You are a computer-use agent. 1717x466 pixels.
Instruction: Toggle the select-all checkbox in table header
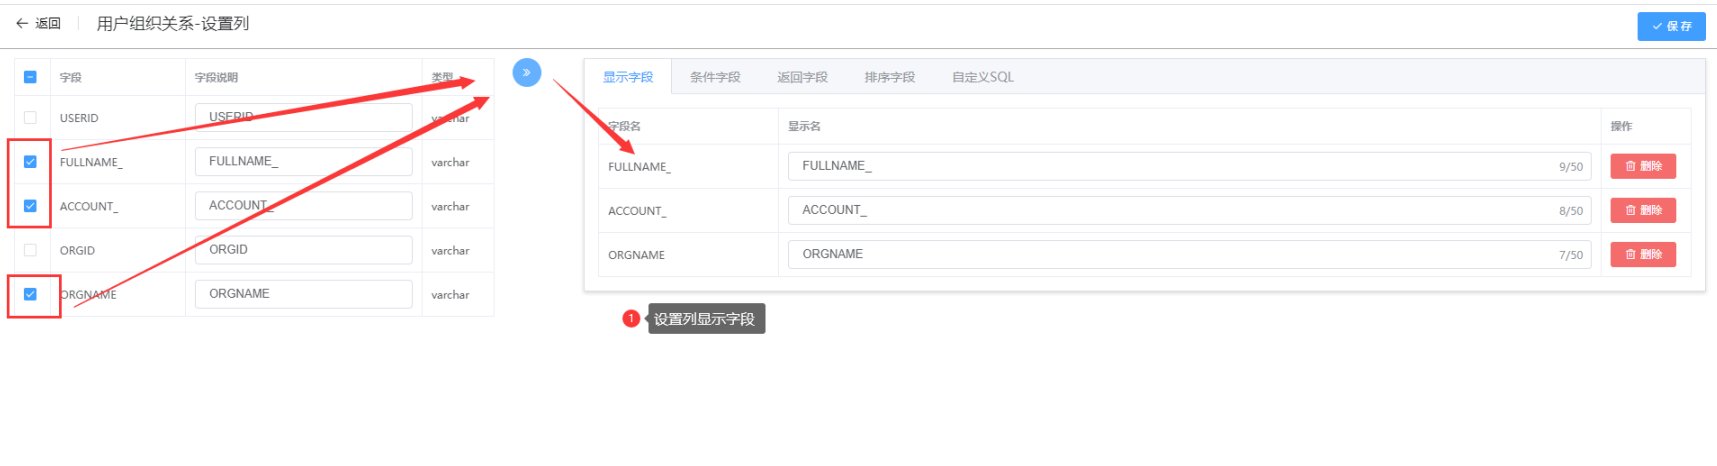coord(30,77)
